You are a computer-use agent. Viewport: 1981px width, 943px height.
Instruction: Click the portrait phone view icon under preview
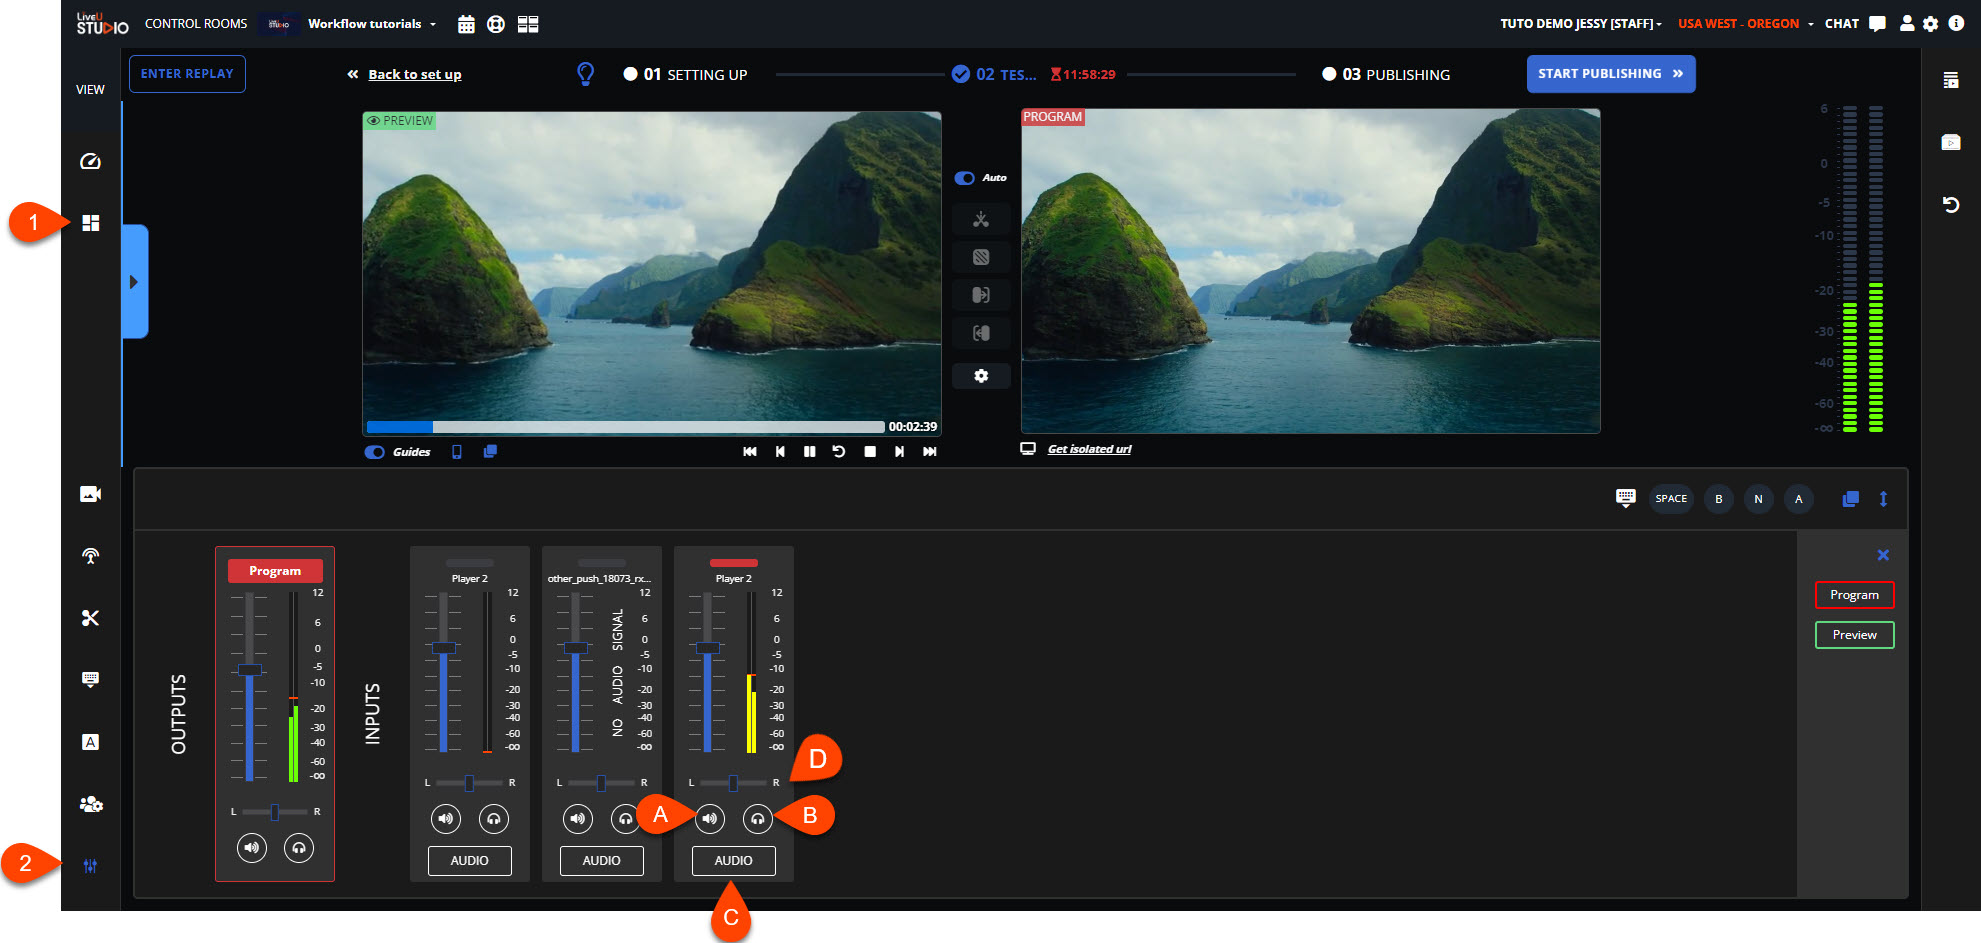[457, 452]
